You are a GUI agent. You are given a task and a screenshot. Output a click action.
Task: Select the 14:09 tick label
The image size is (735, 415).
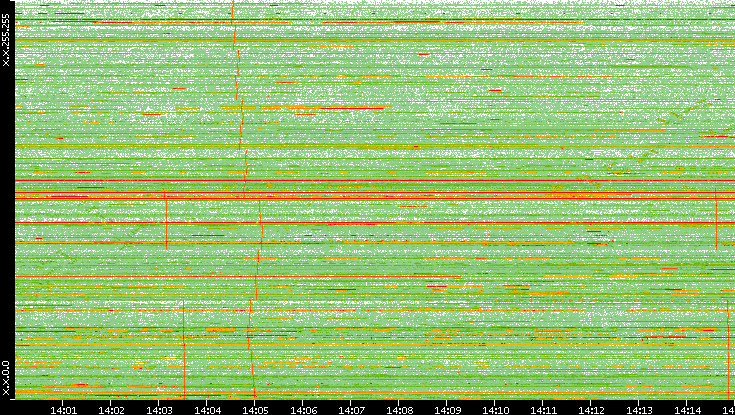pyautogui.click(x=447, y=410)
